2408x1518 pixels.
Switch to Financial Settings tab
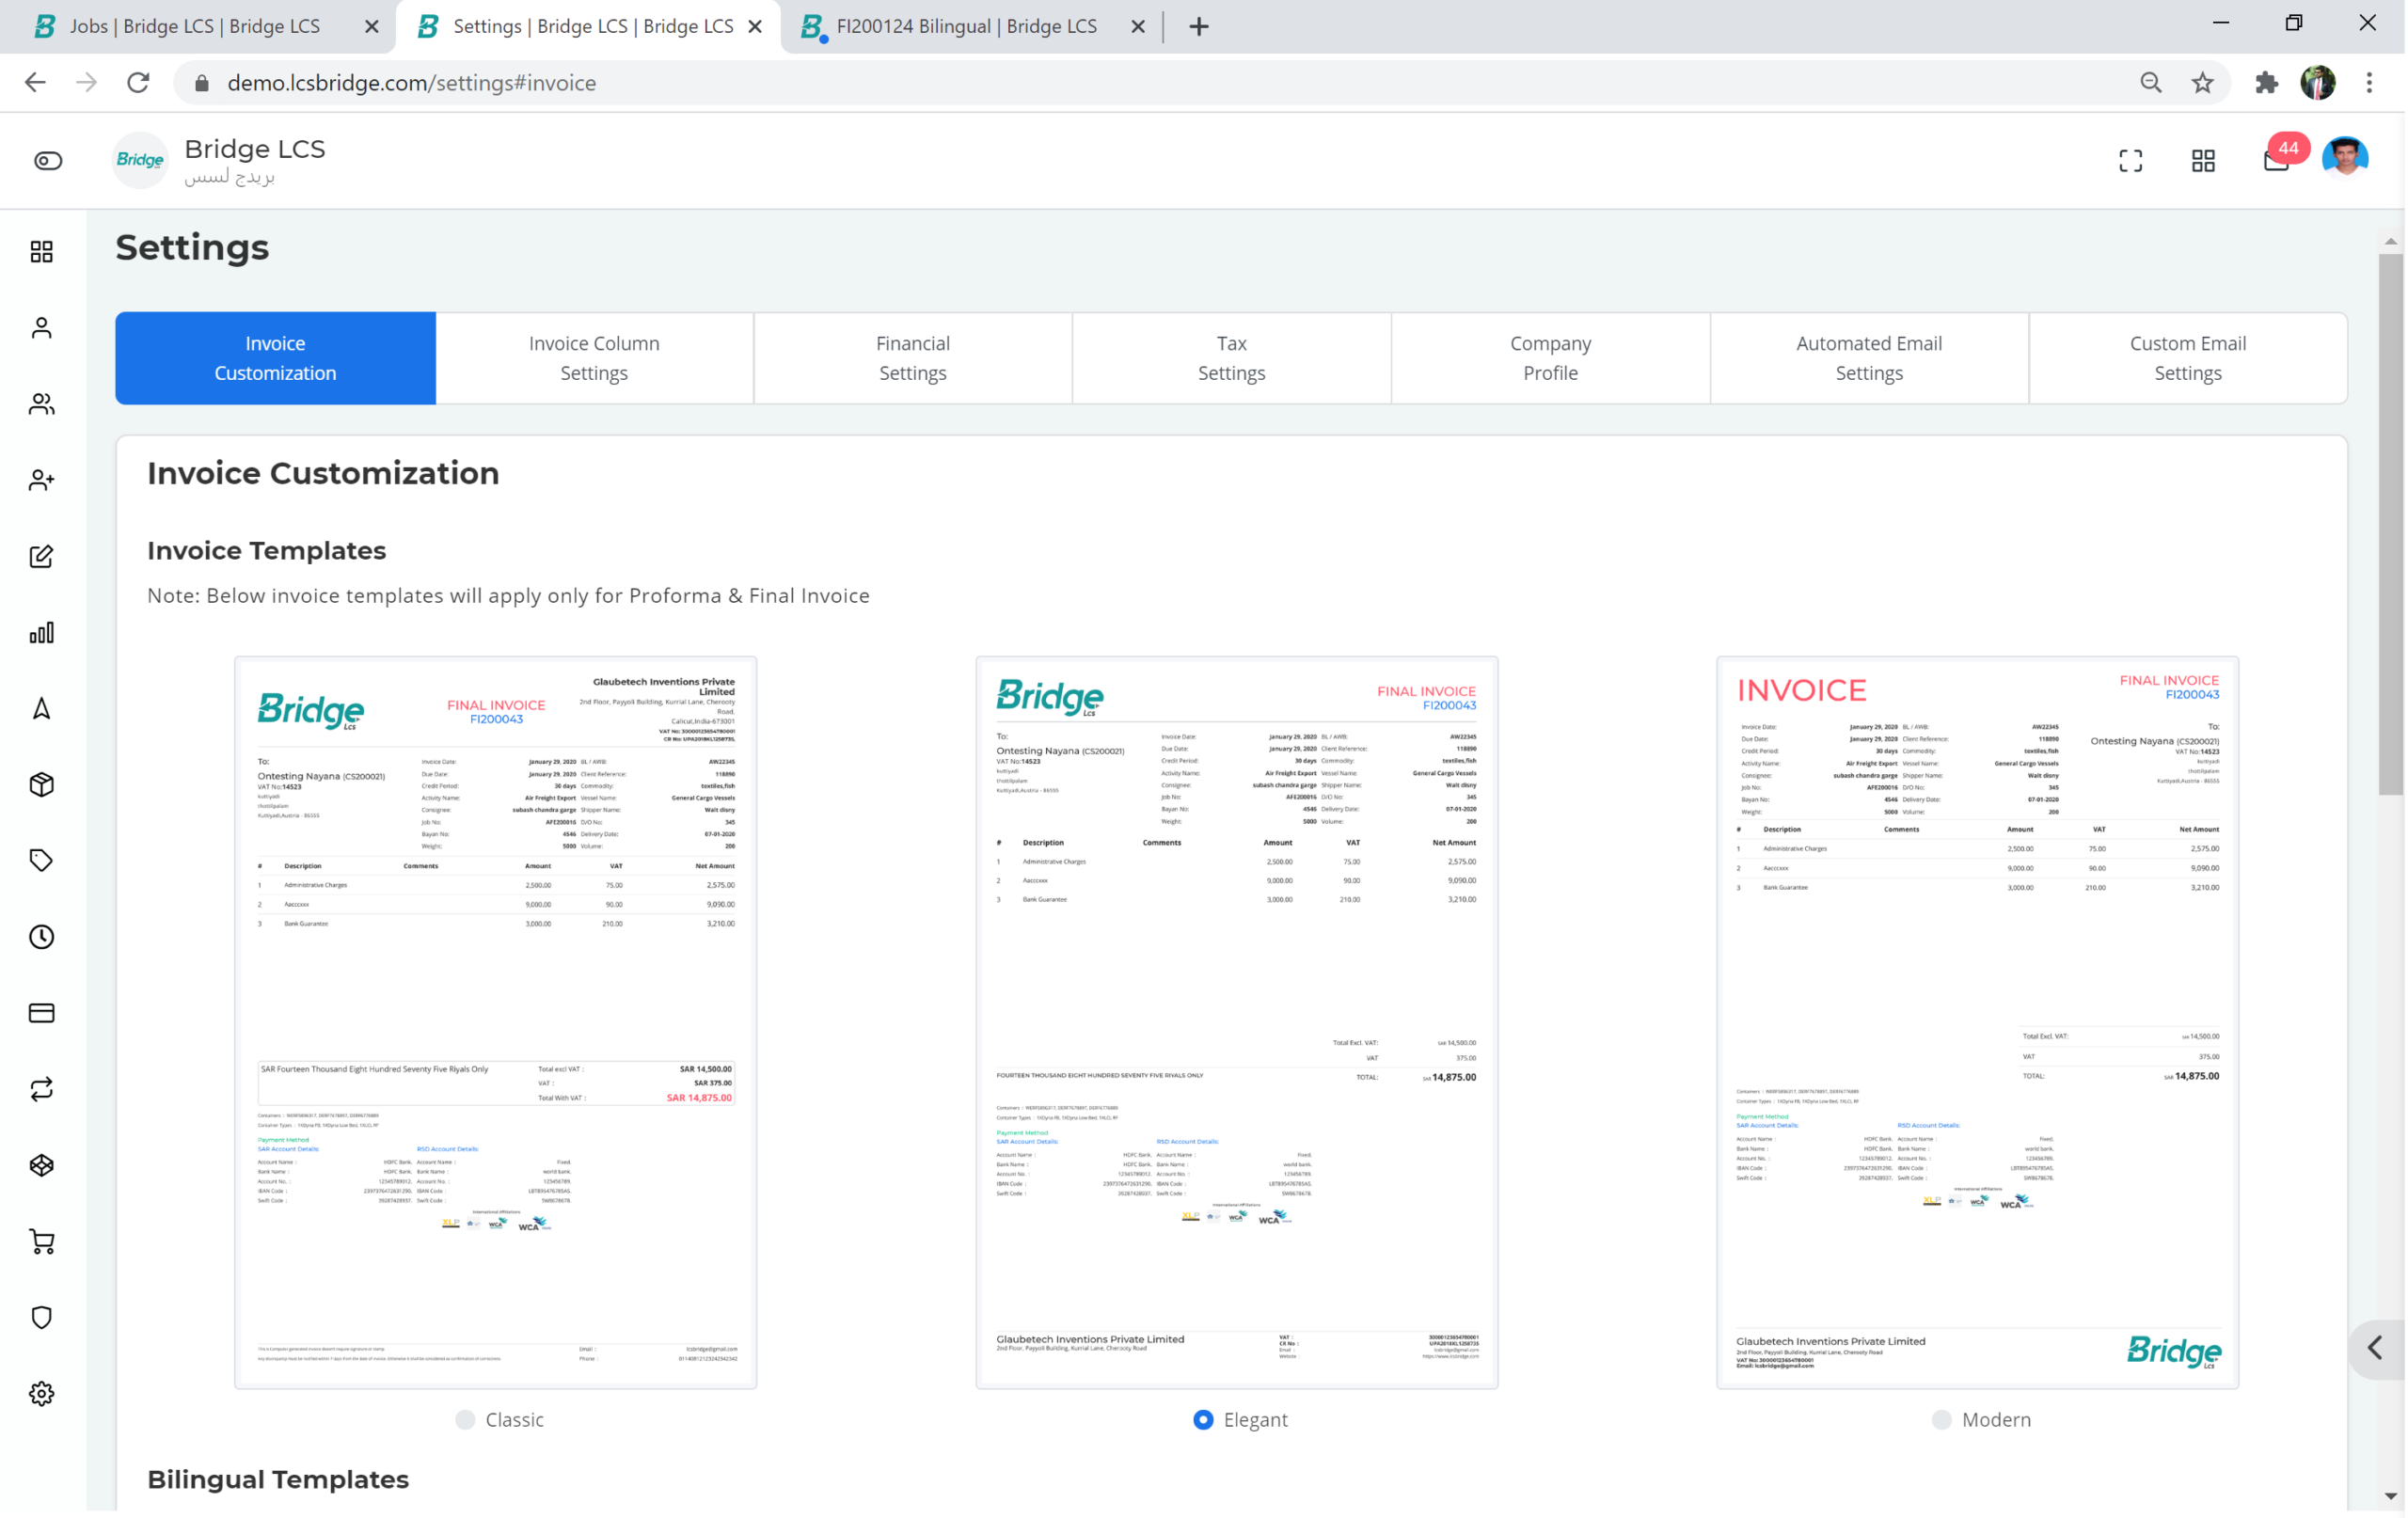[x=913, y=358]
